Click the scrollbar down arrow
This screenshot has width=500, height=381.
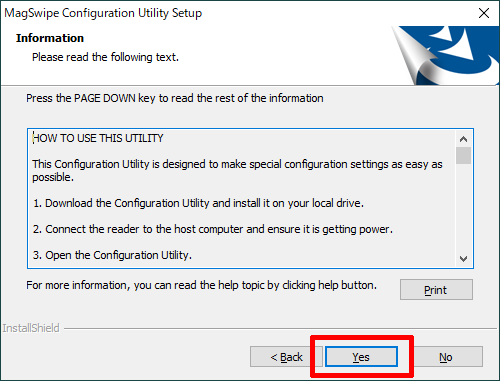(463, 259)
